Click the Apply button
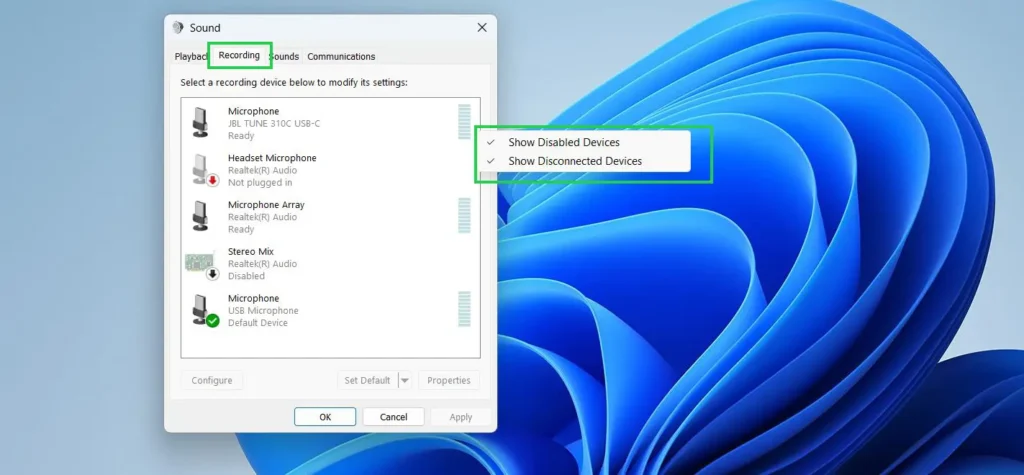 460,417
